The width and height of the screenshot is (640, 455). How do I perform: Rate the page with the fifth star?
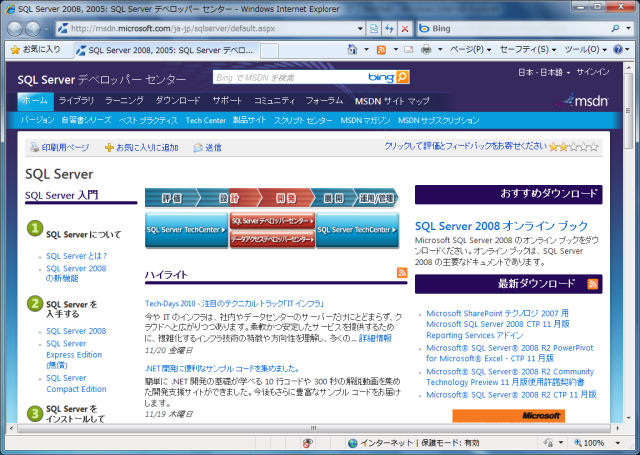coord(594,146)
